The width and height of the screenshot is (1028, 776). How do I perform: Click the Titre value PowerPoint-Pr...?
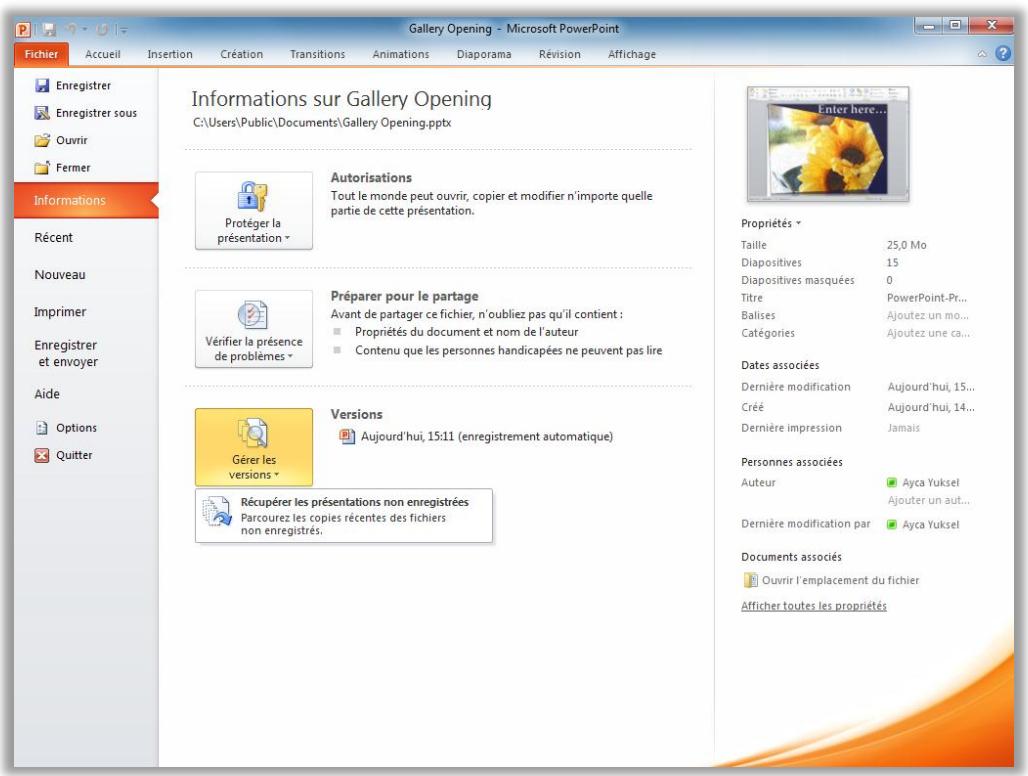point(926,298)
